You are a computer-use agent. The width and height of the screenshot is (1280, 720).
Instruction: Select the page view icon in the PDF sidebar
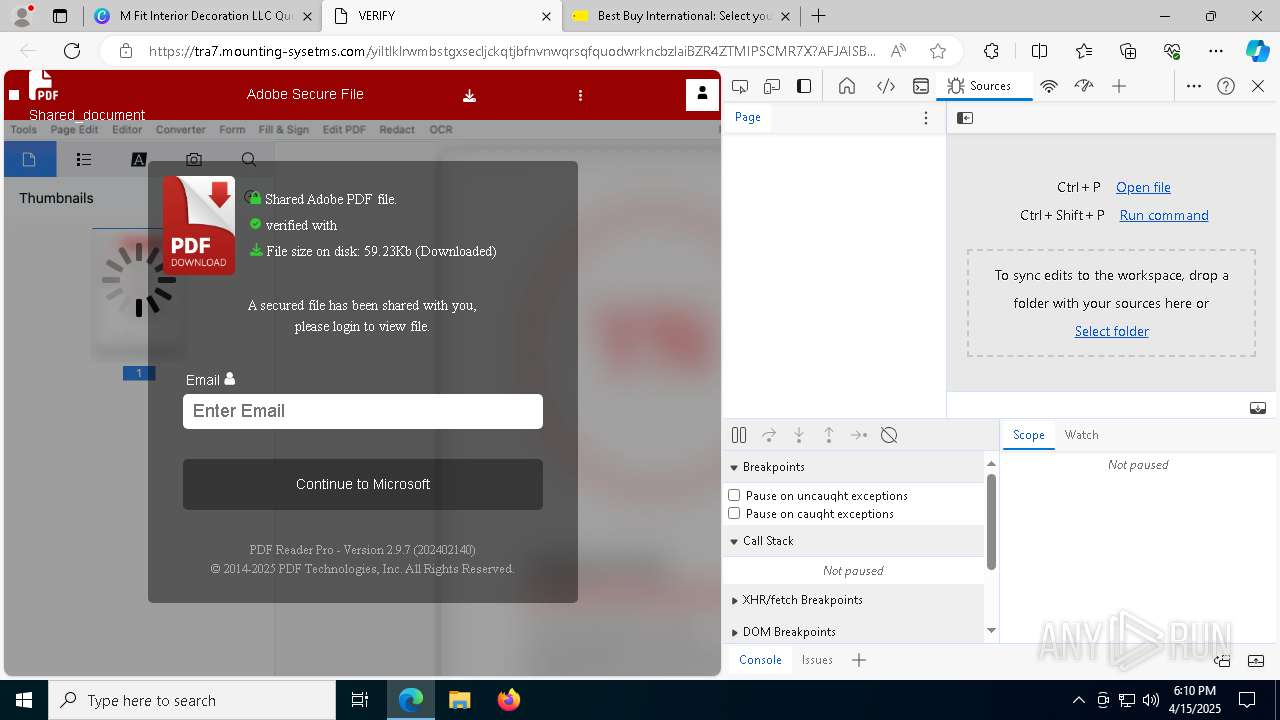pyautogui.click(x=29, y=159)
